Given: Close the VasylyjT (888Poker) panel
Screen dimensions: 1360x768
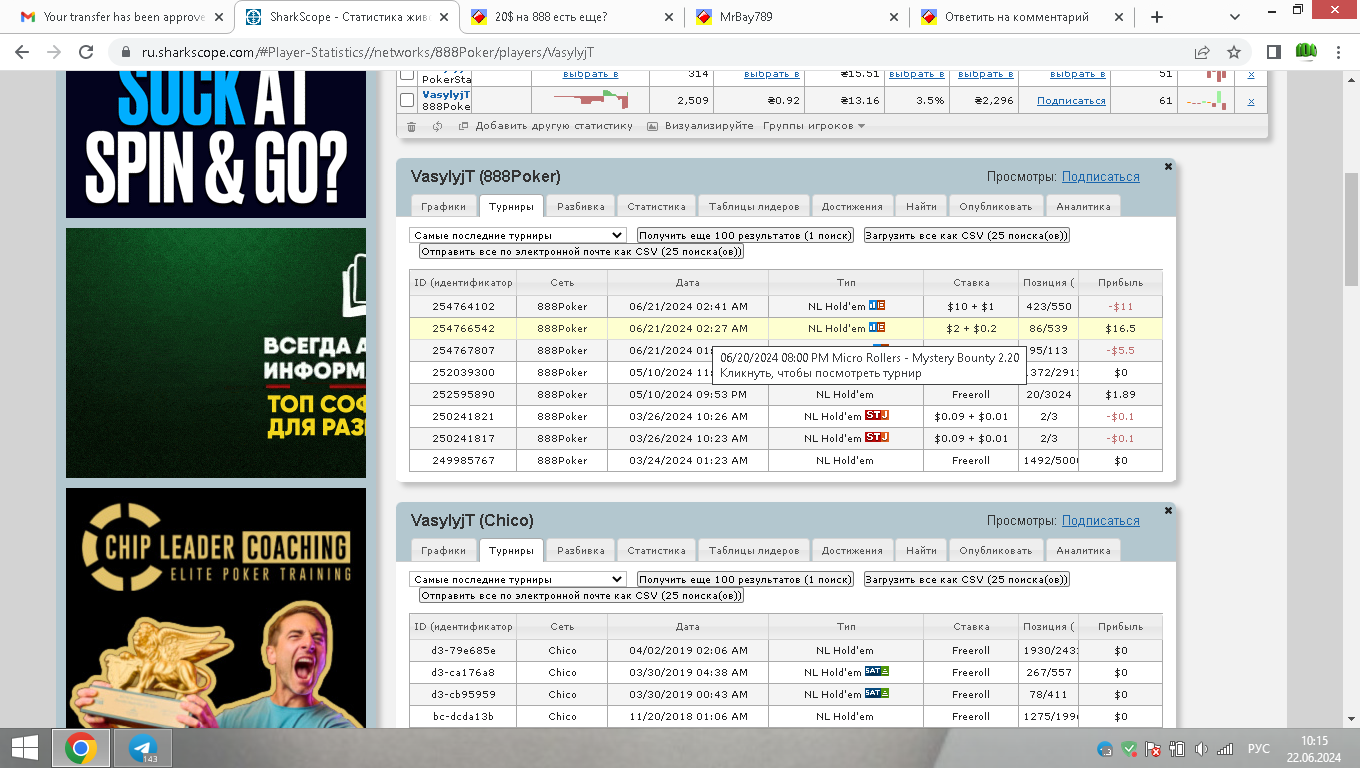Looking at the screenshot, I should 1168,167.
